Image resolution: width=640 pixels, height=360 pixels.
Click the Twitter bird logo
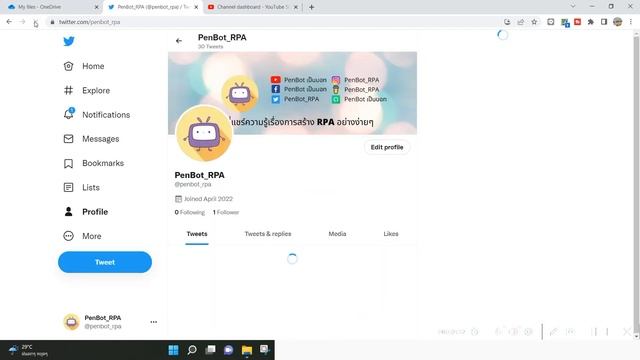point(69,41)
